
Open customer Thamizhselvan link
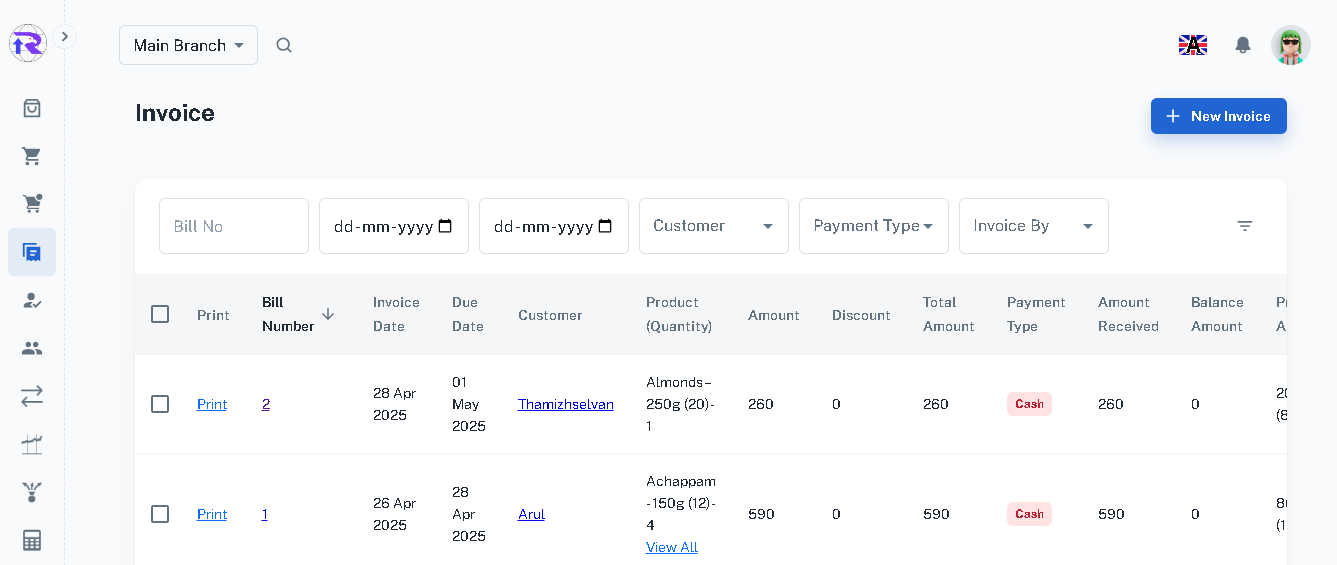point(566,404)
